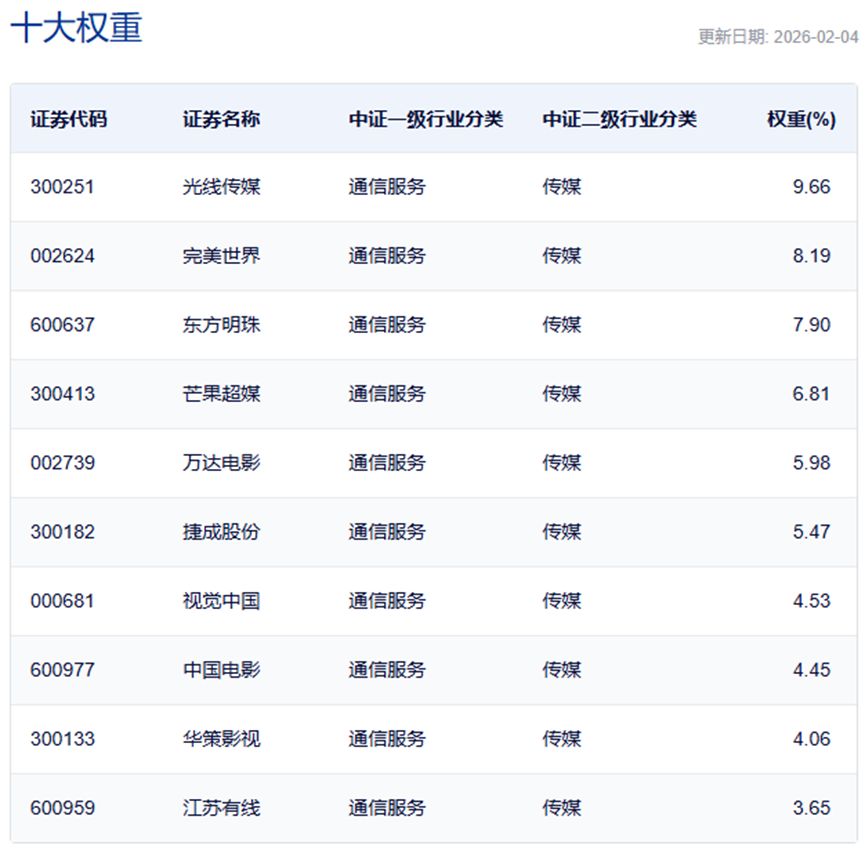Click the 十大权重 heading
The height and width of the screenshot is (849, 865).
pyautogui.click(x=76, y=27)
